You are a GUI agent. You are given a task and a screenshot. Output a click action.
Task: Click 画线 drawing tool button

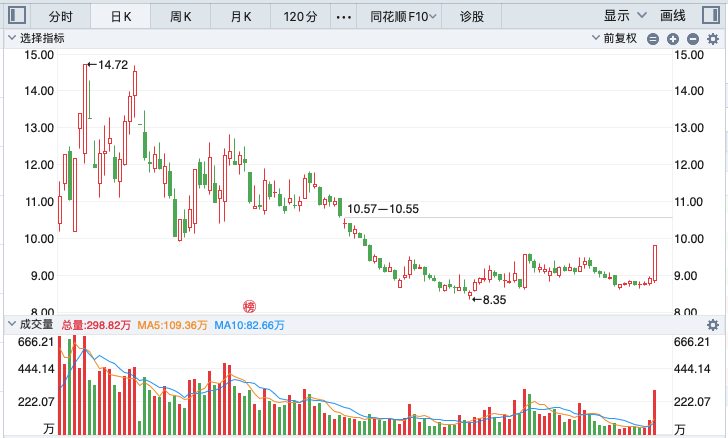point(673,16)
